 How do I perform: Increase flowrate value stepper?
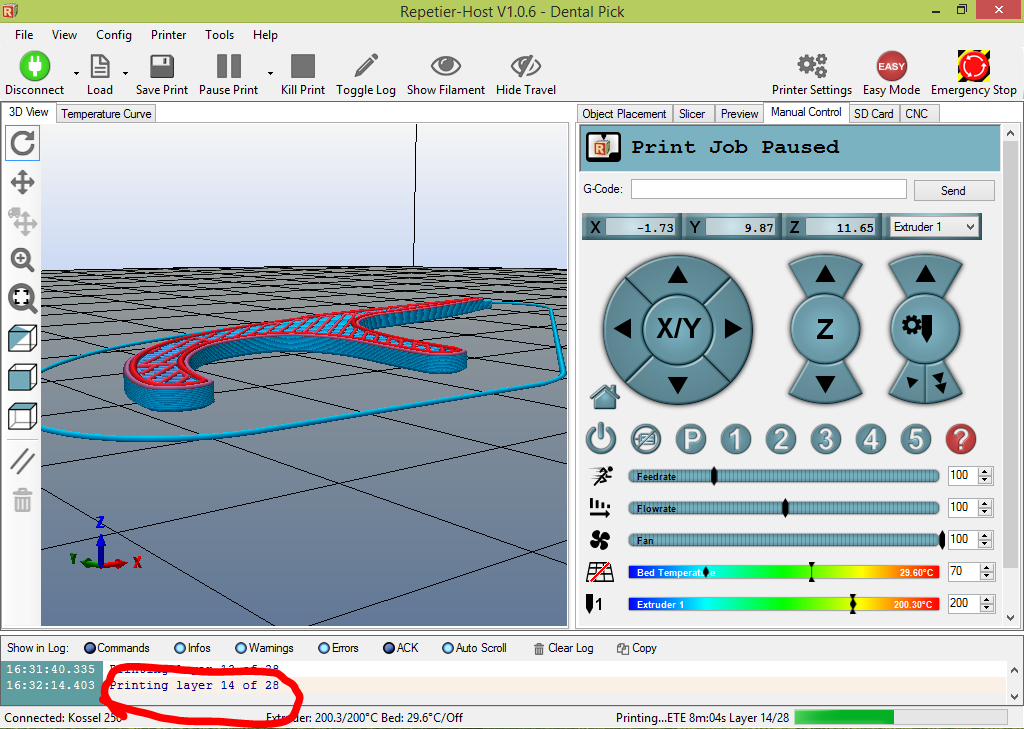[x=985, y=504]
